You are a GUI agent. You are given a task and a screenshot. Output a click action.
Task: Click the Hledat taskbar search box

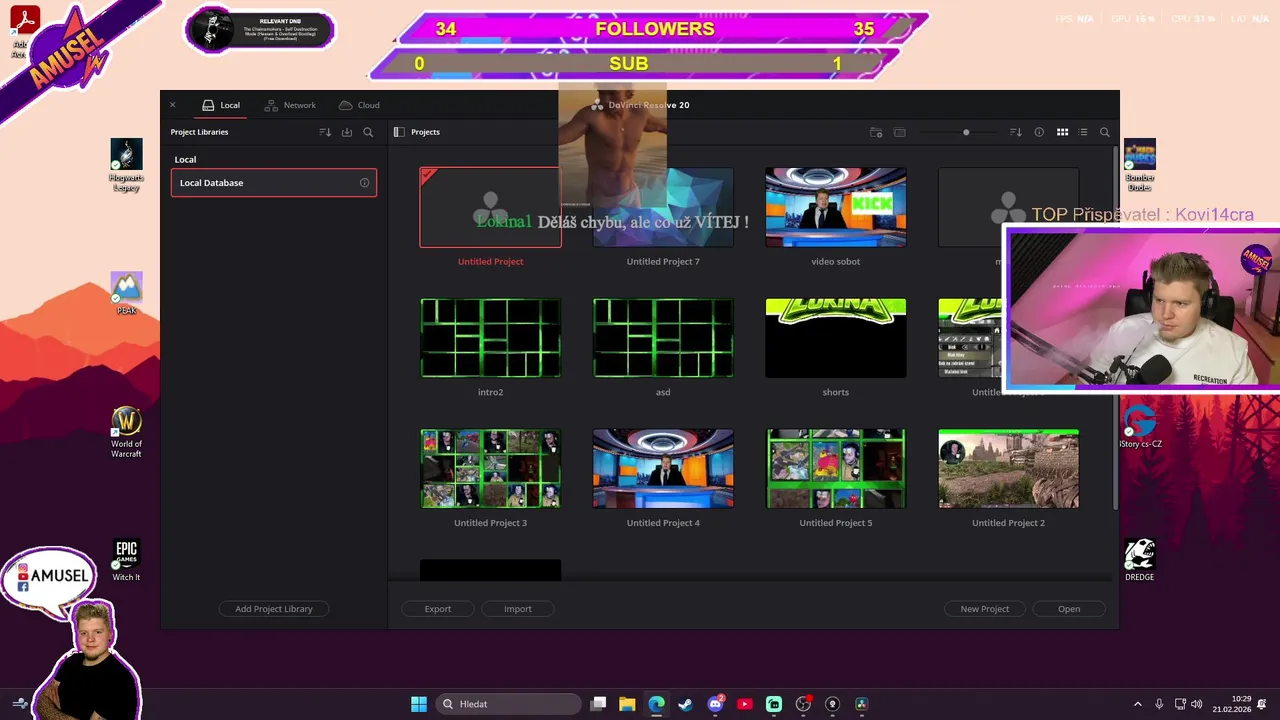click(x=509, y=704)
